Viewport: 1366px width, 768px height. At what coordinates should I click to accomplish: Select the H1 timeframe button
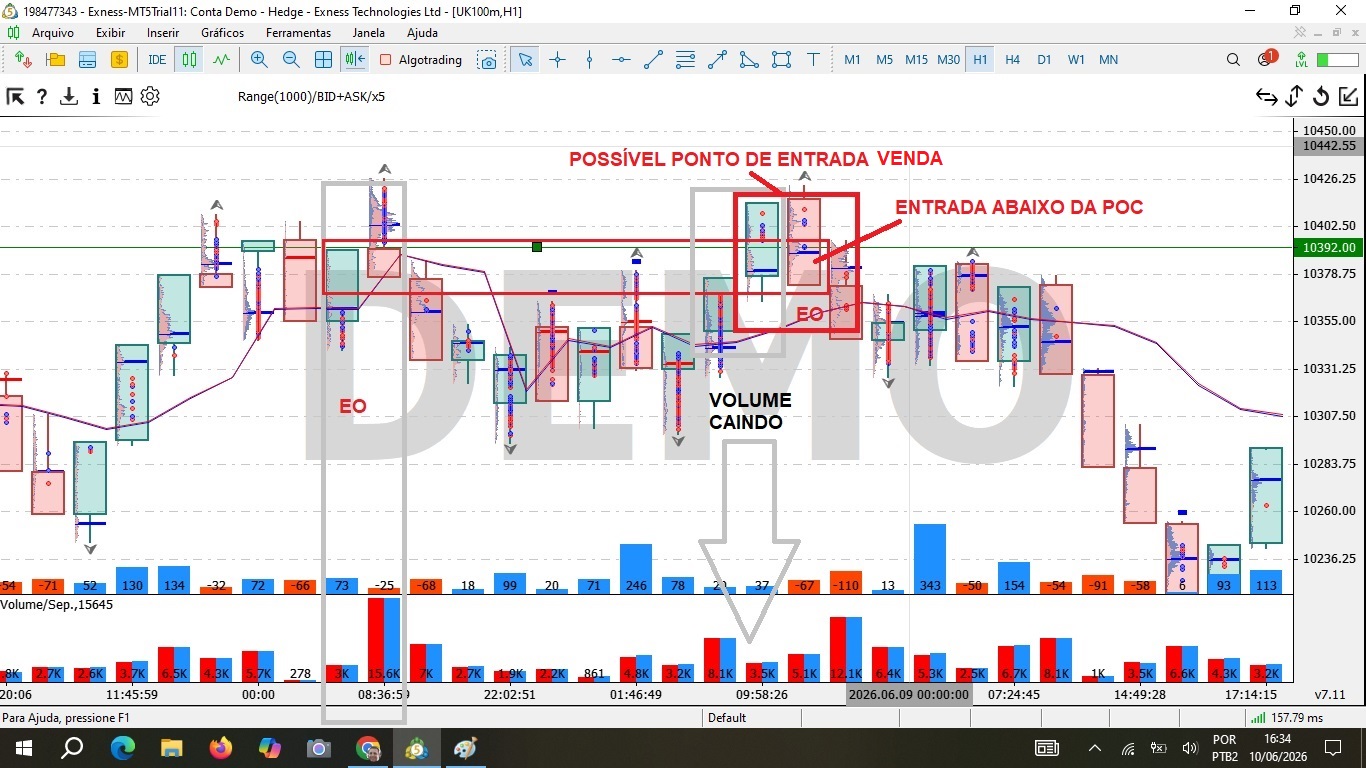tap(980, 60)
